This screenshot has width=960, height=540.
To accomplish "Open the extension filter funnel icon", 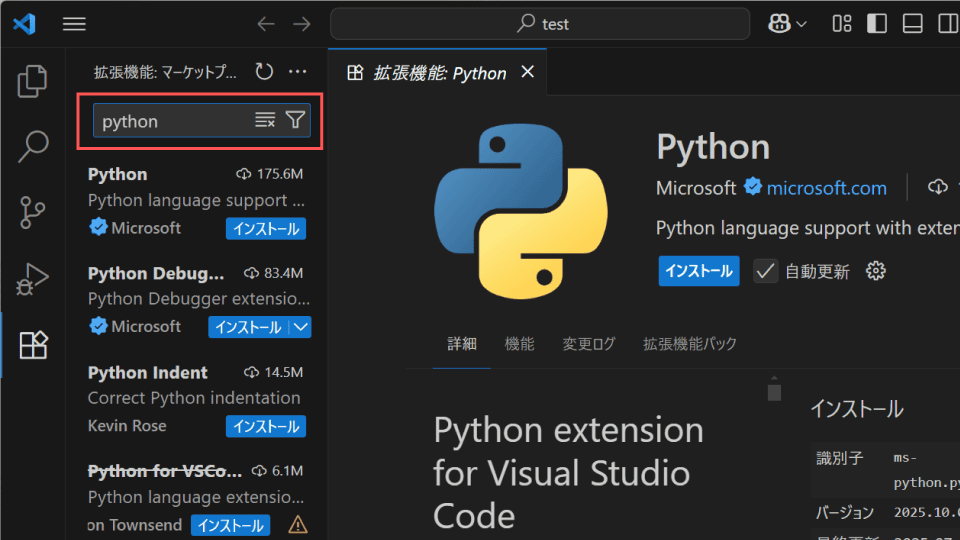I will click(x=295, y=120).
